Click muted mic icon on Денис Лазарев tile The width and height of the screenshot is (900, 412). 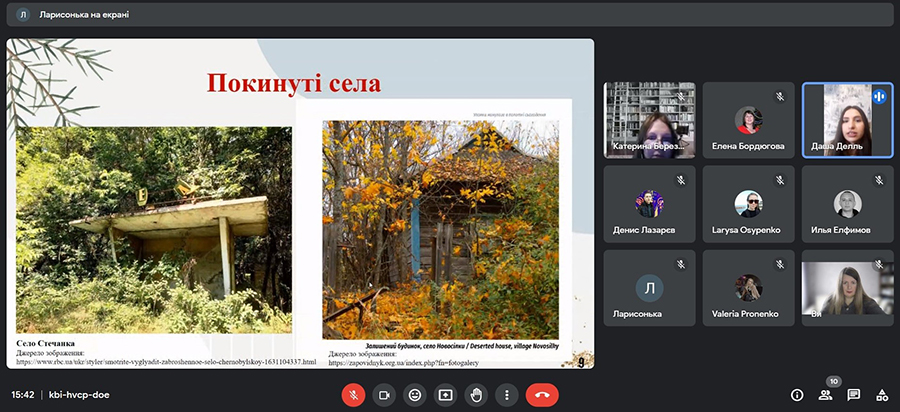click(681, 180)
